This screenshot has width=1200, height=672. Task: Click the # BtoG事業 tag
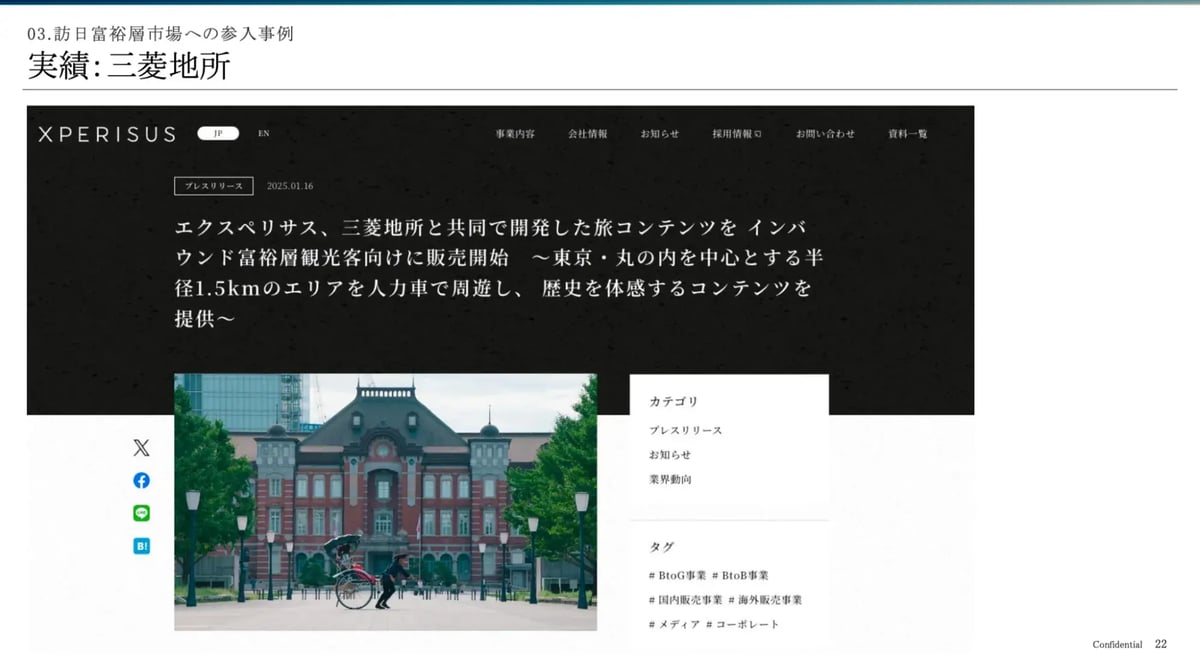(677, 575)
